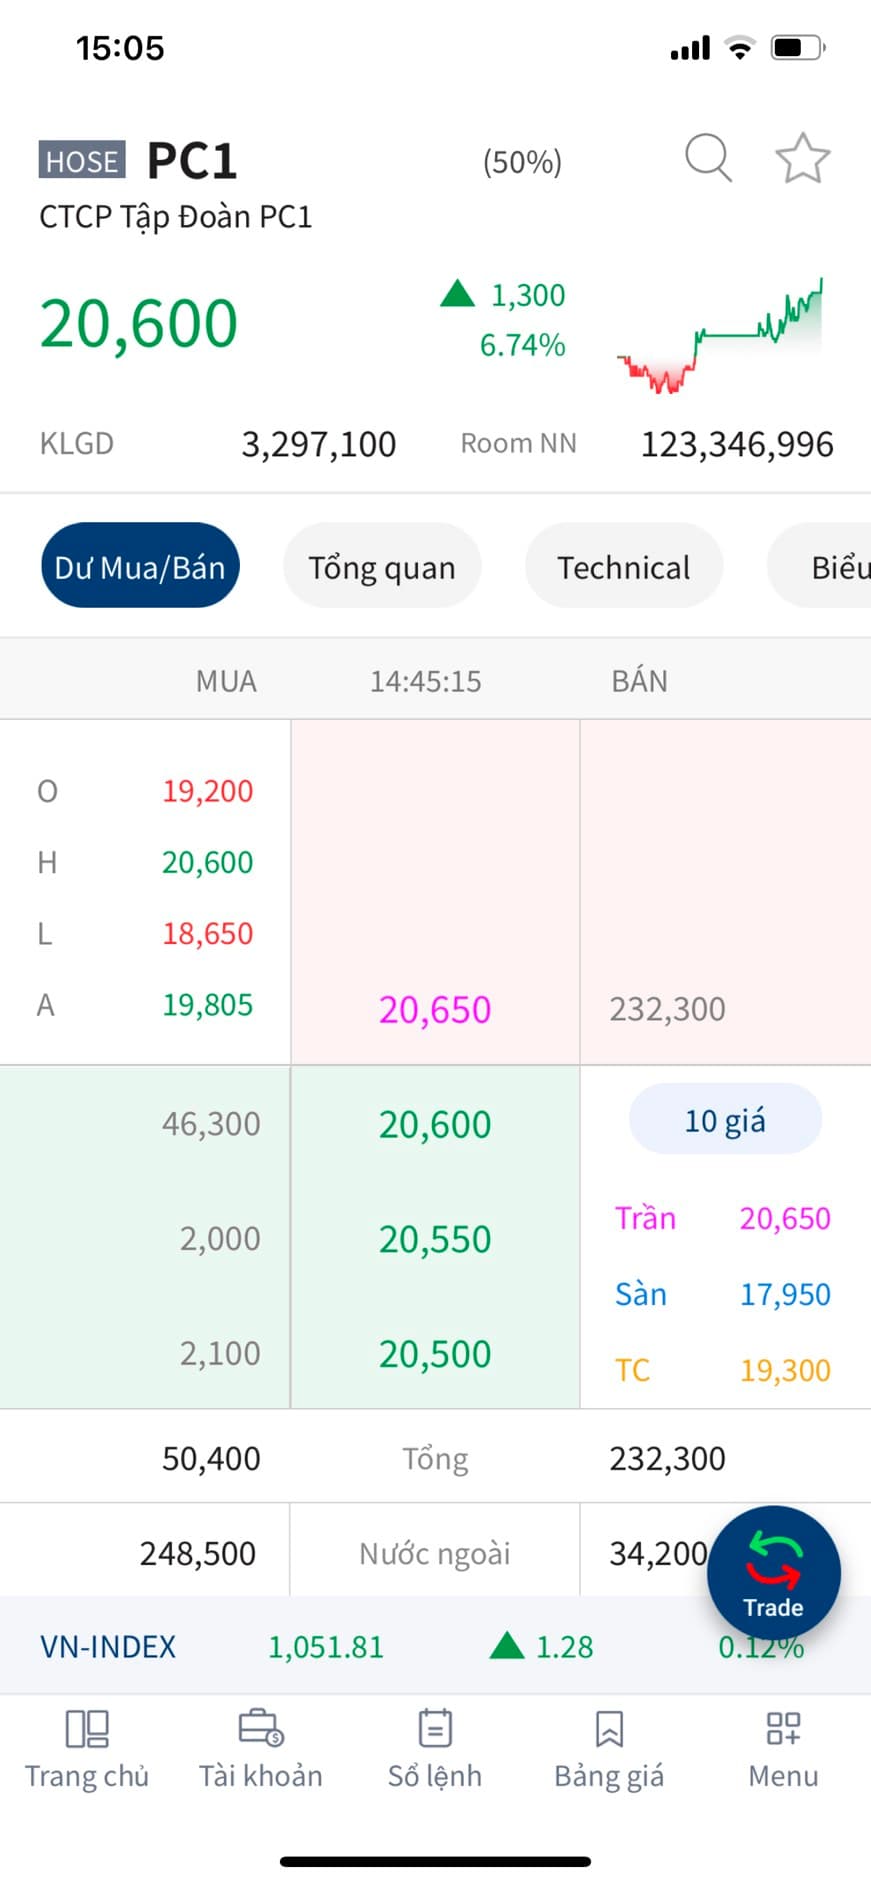Image resolution: width=871 pixels, height=1884 pixels.
Task: Expand to 10 giá price levels
Action: [725, 1120]
